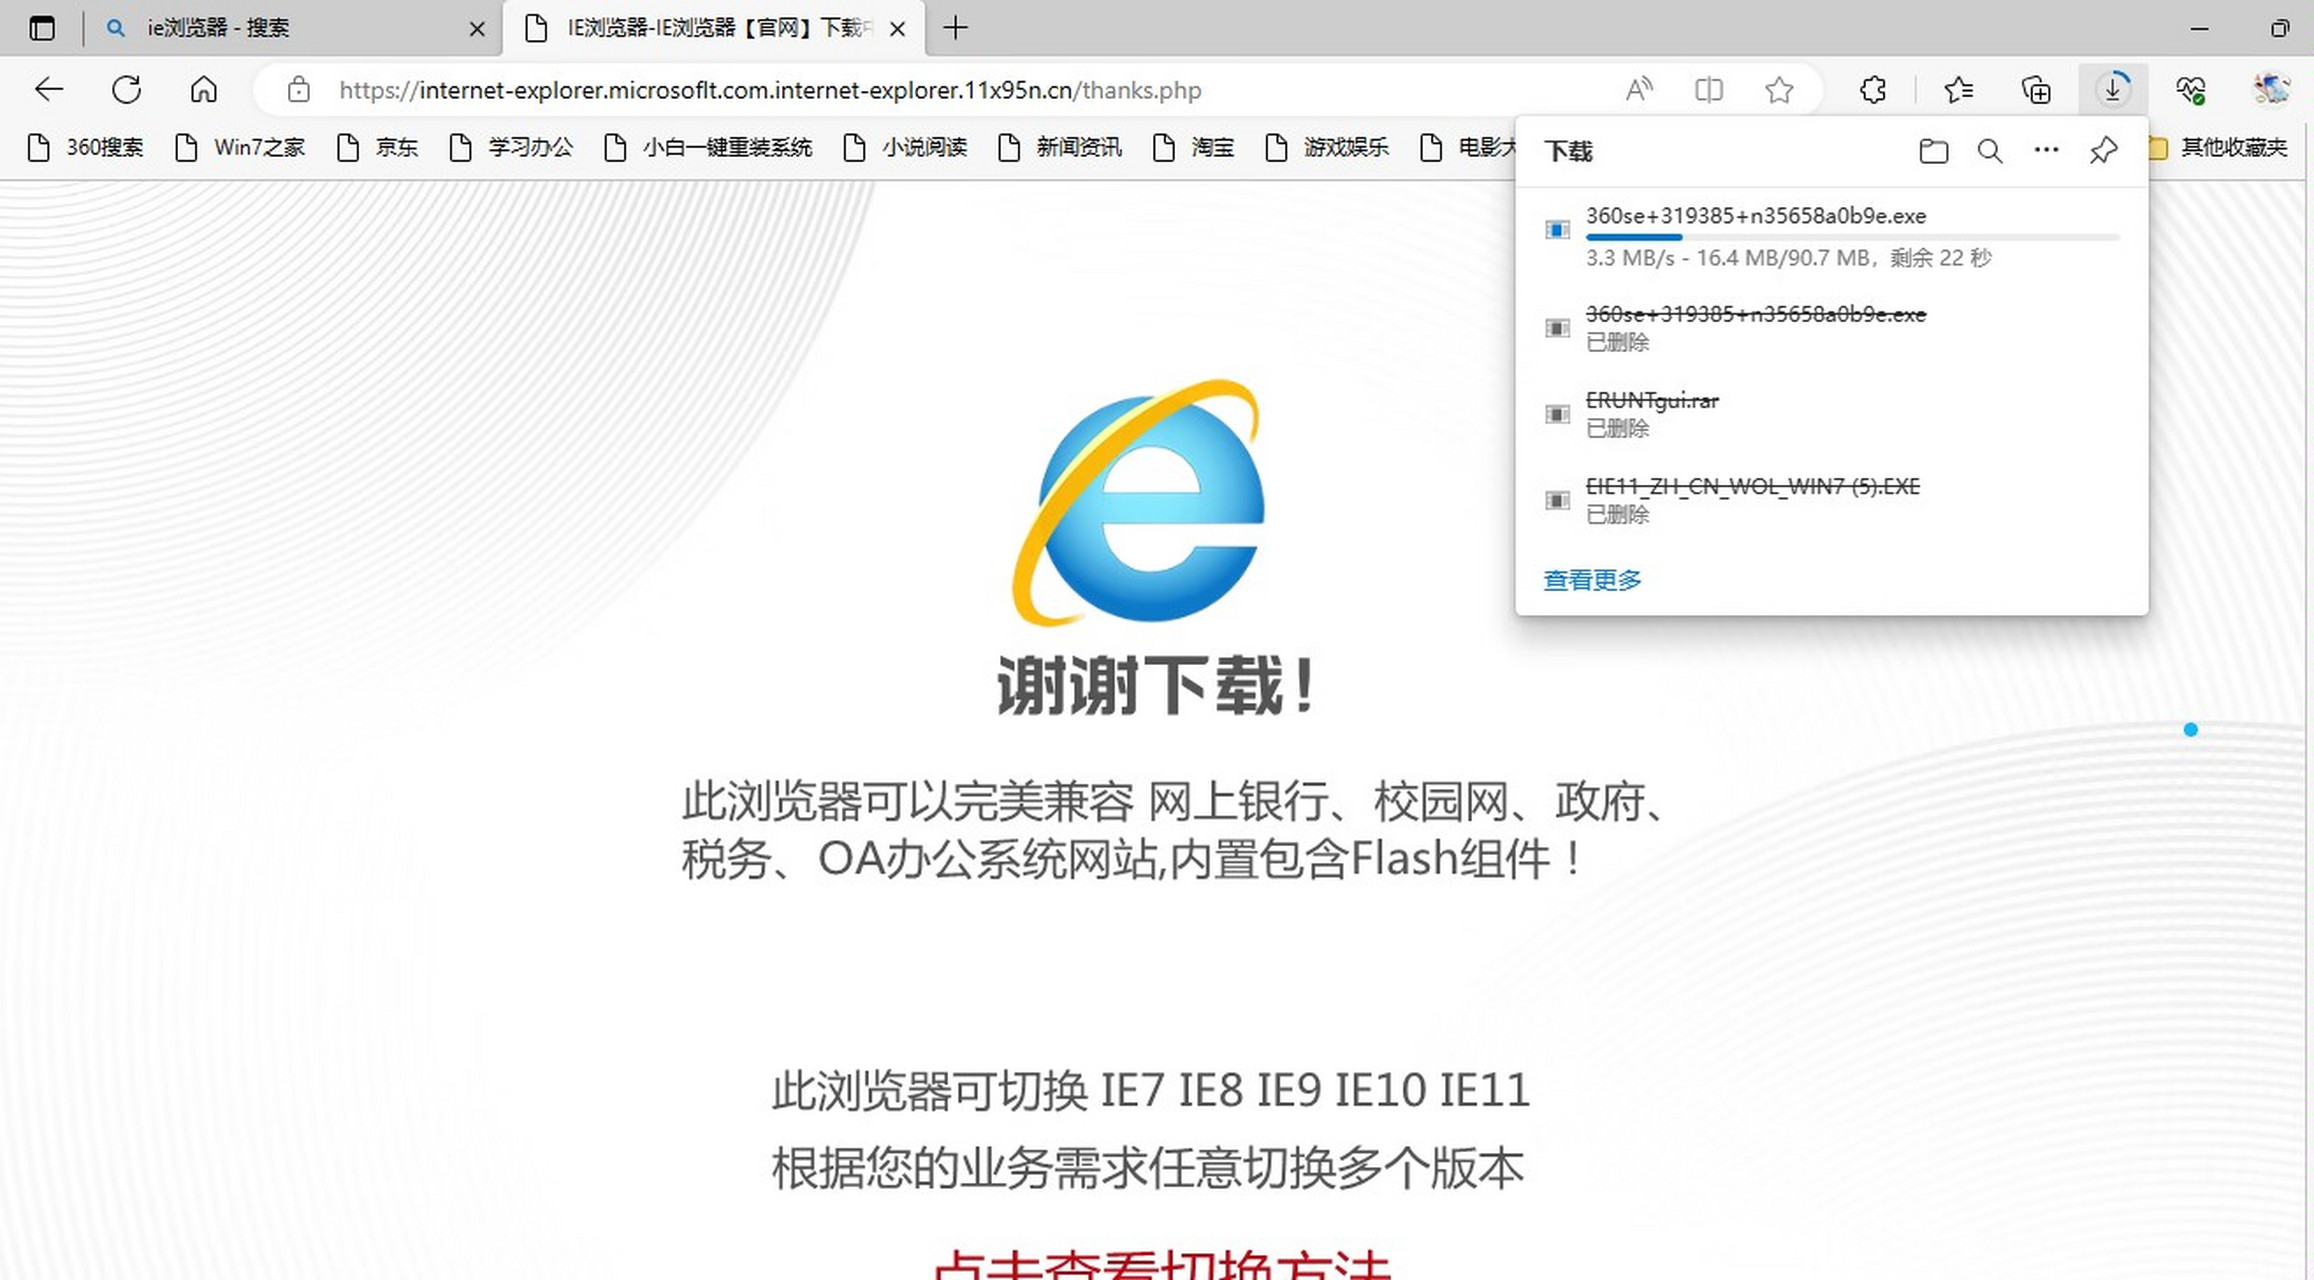Viewport: 2314px width, 1280px height.
Task: Pin the Downloads panel
Action: coord(2103,151)
